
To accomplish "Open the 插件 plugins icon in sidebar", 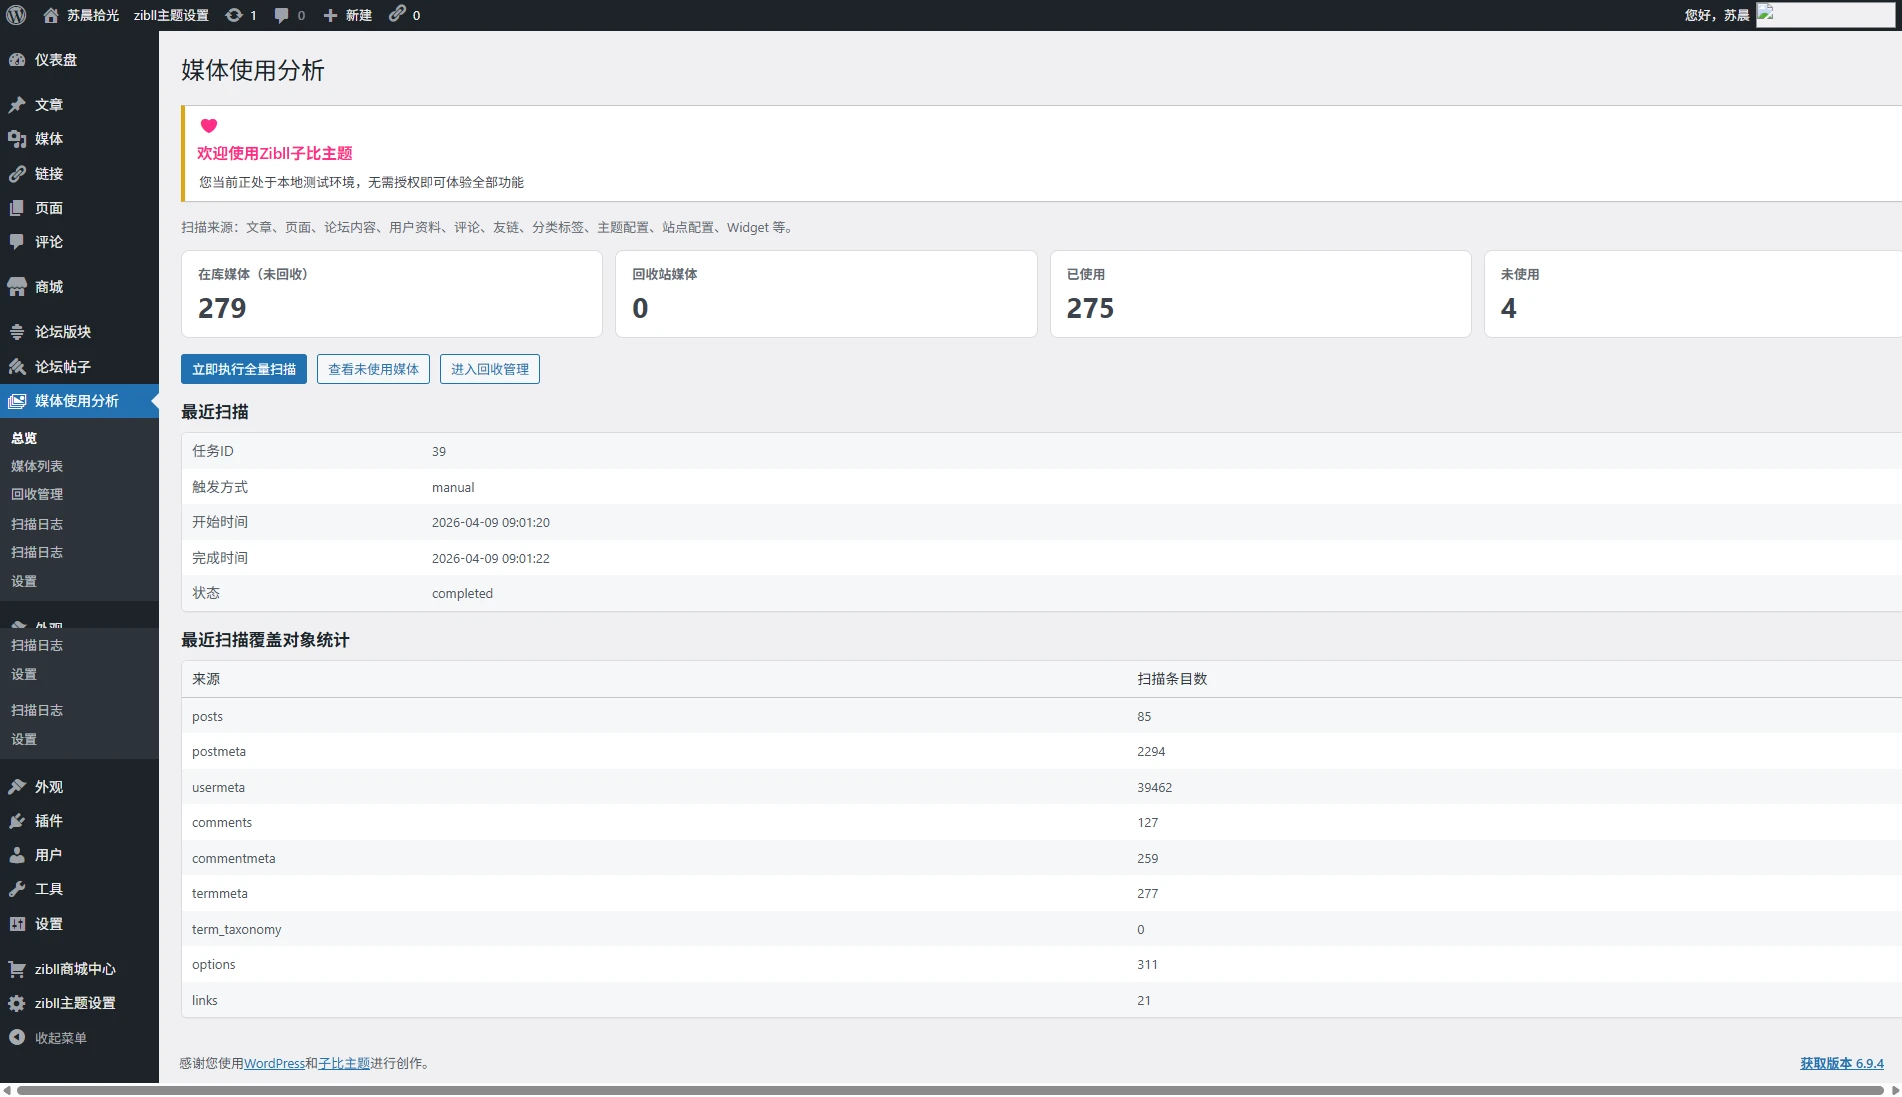I will click(x=17, y=821).
